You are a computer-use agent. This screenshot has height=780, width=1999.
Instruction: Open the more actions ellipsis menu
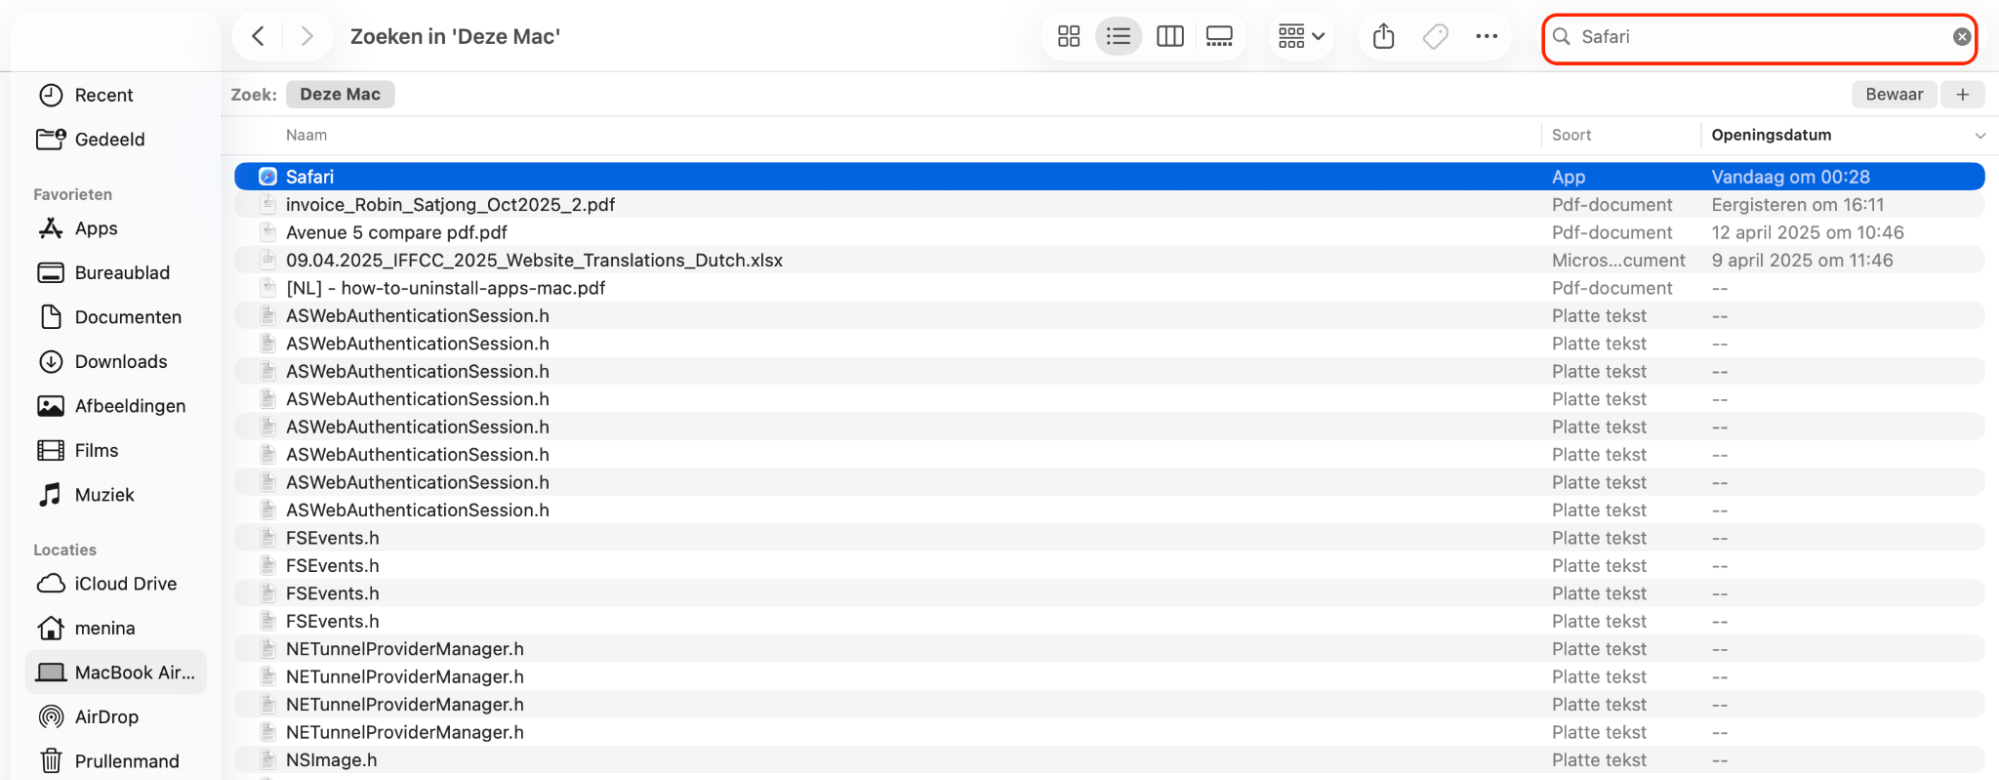1486,37
